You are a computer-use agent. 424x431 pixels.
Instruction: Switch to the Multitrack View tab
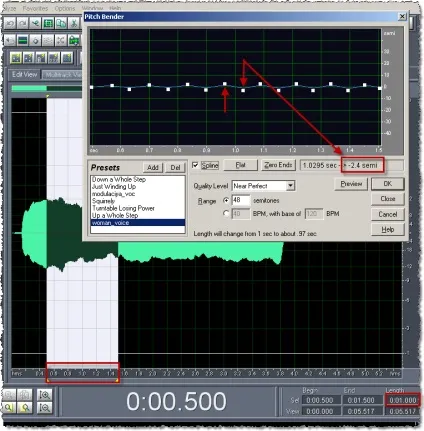point(63,75)
